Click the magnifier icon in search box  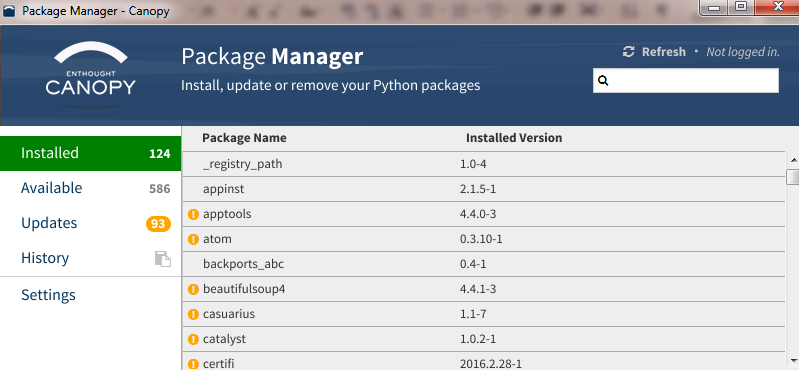603,81
